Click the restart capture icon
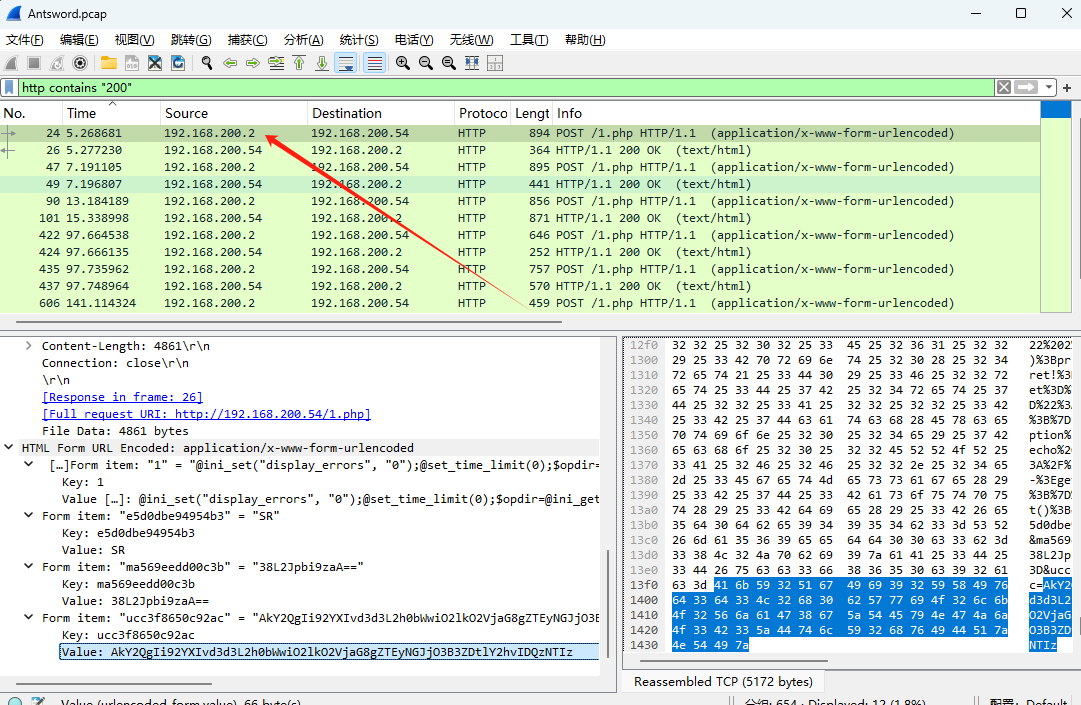 (x=57, y=63)
